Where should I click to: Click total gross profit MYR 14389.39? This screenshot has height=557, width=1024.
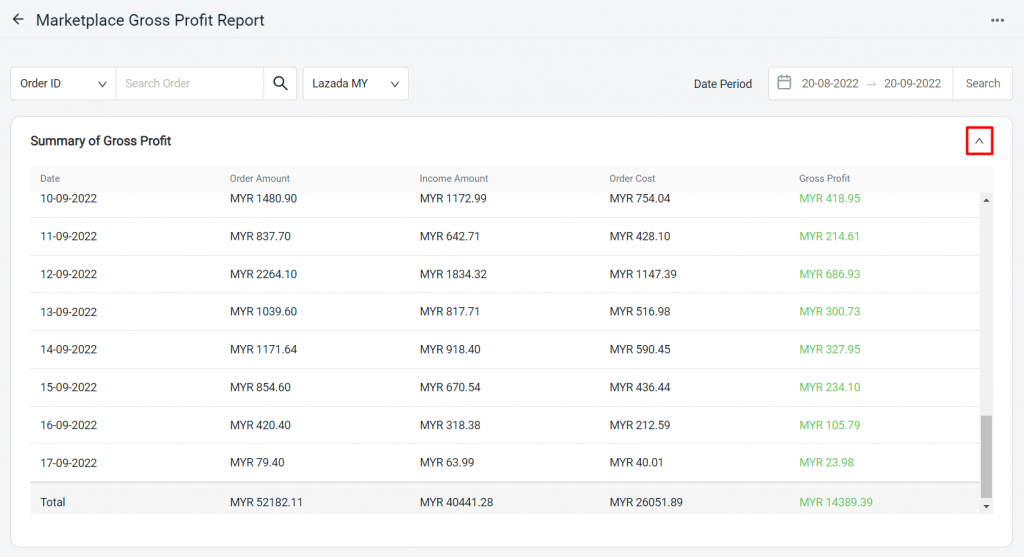(836, 502)
